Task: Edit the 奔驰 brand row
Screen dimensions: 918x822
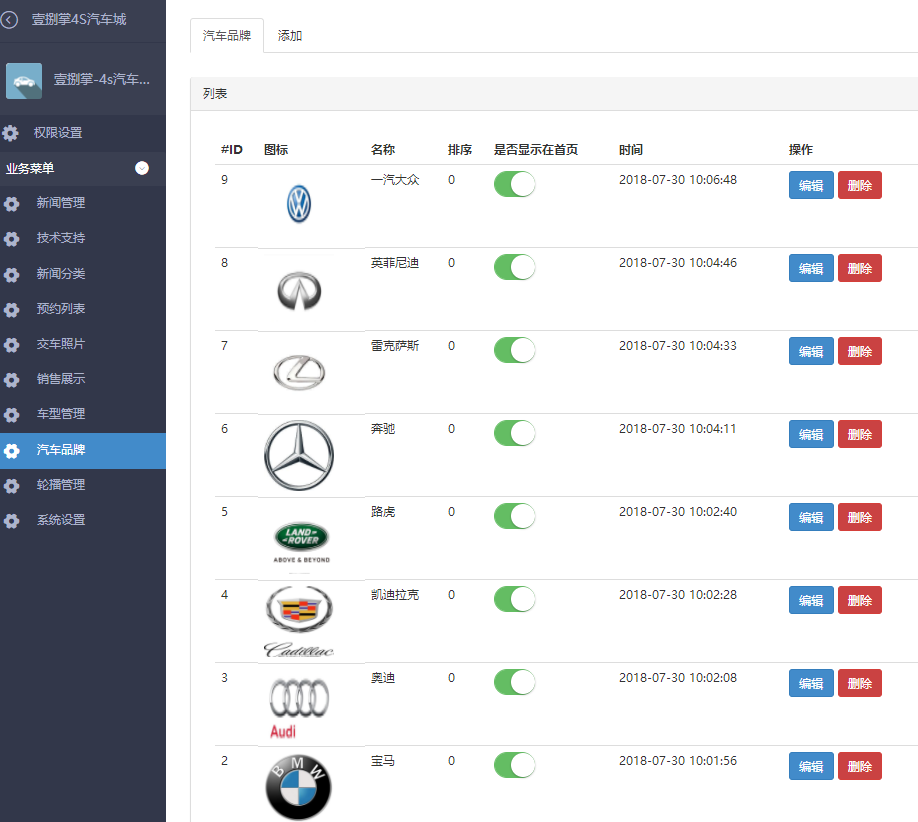Action: pos(811,435)
